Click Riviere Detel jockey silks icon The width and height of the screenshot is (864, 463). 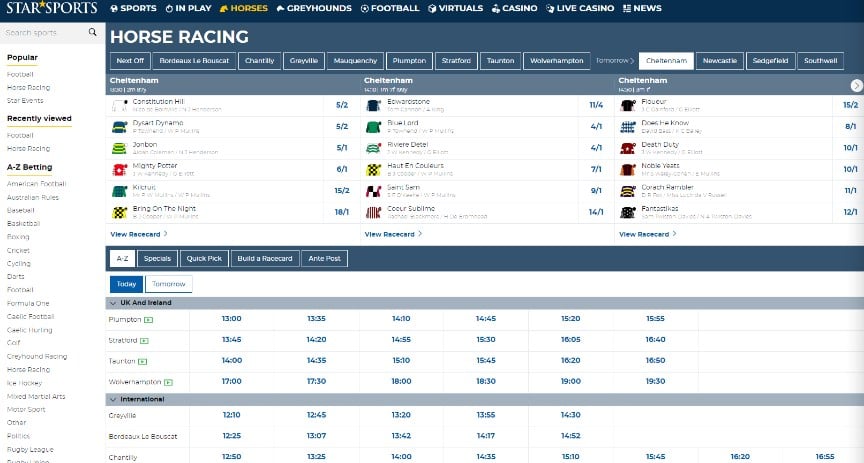pos(374,148)
